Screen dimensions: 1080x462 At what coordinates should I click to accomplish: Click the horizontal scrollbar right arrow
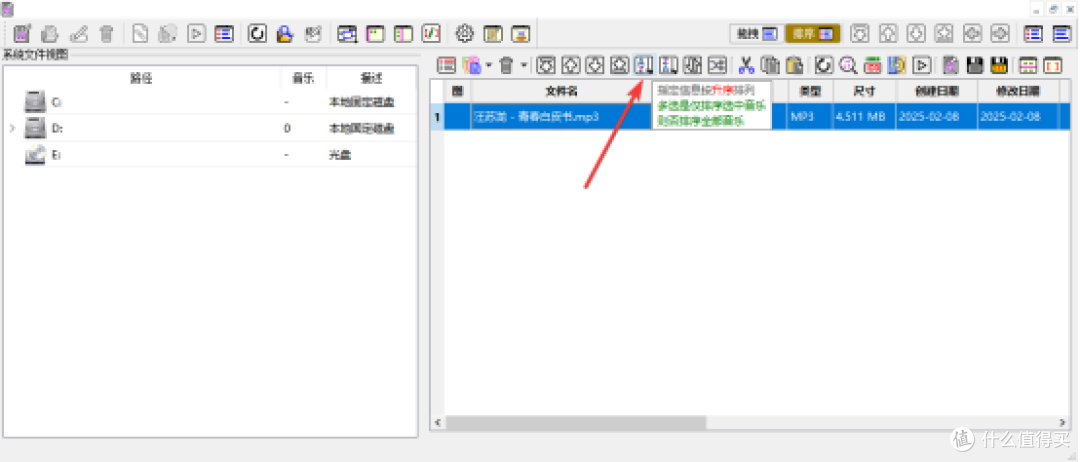[1064, 421]
